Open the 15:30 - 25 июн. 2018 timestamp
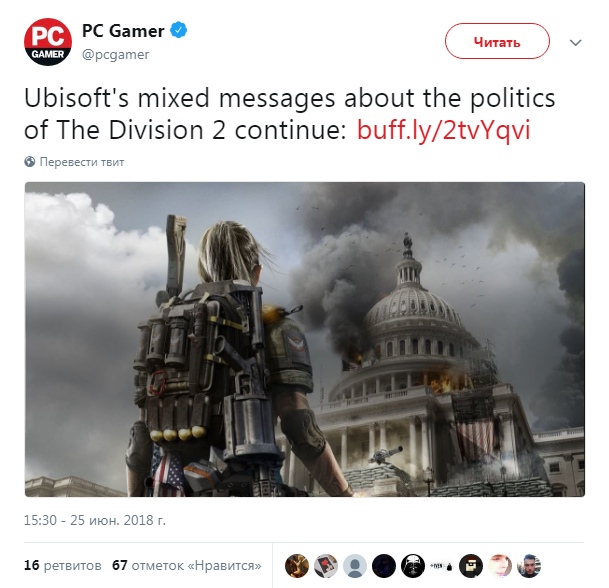This screenshot has width=609, height=588. [95, 520]
